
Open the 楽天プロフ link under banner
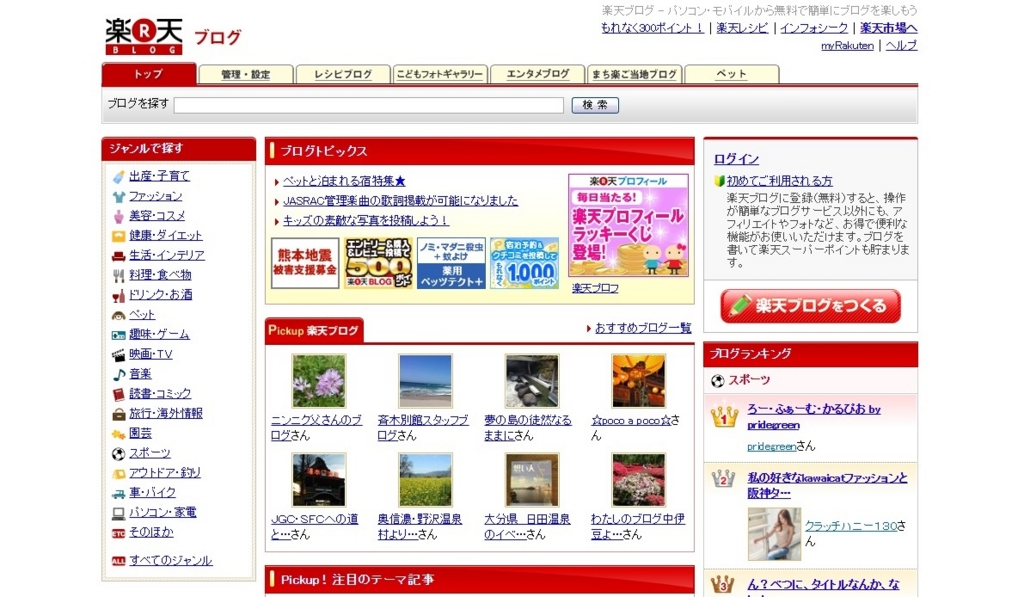(595, 288)
